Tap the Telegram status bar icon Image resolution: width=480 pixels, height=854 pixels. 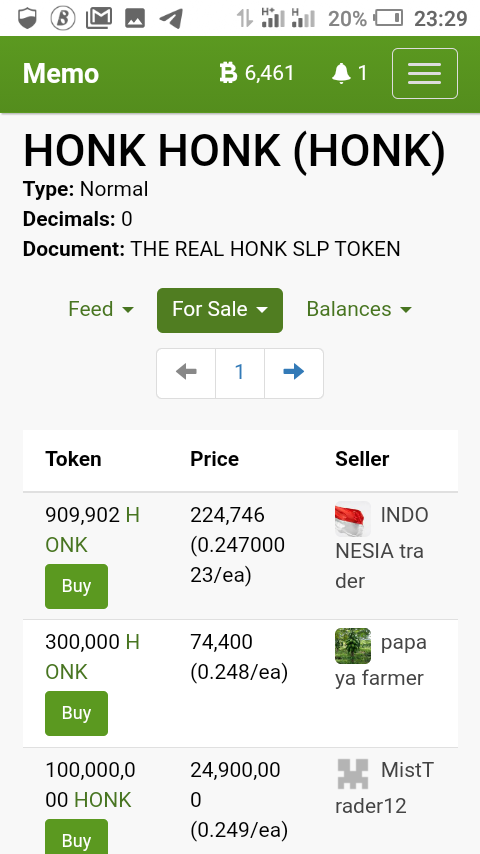click(171, 19)
